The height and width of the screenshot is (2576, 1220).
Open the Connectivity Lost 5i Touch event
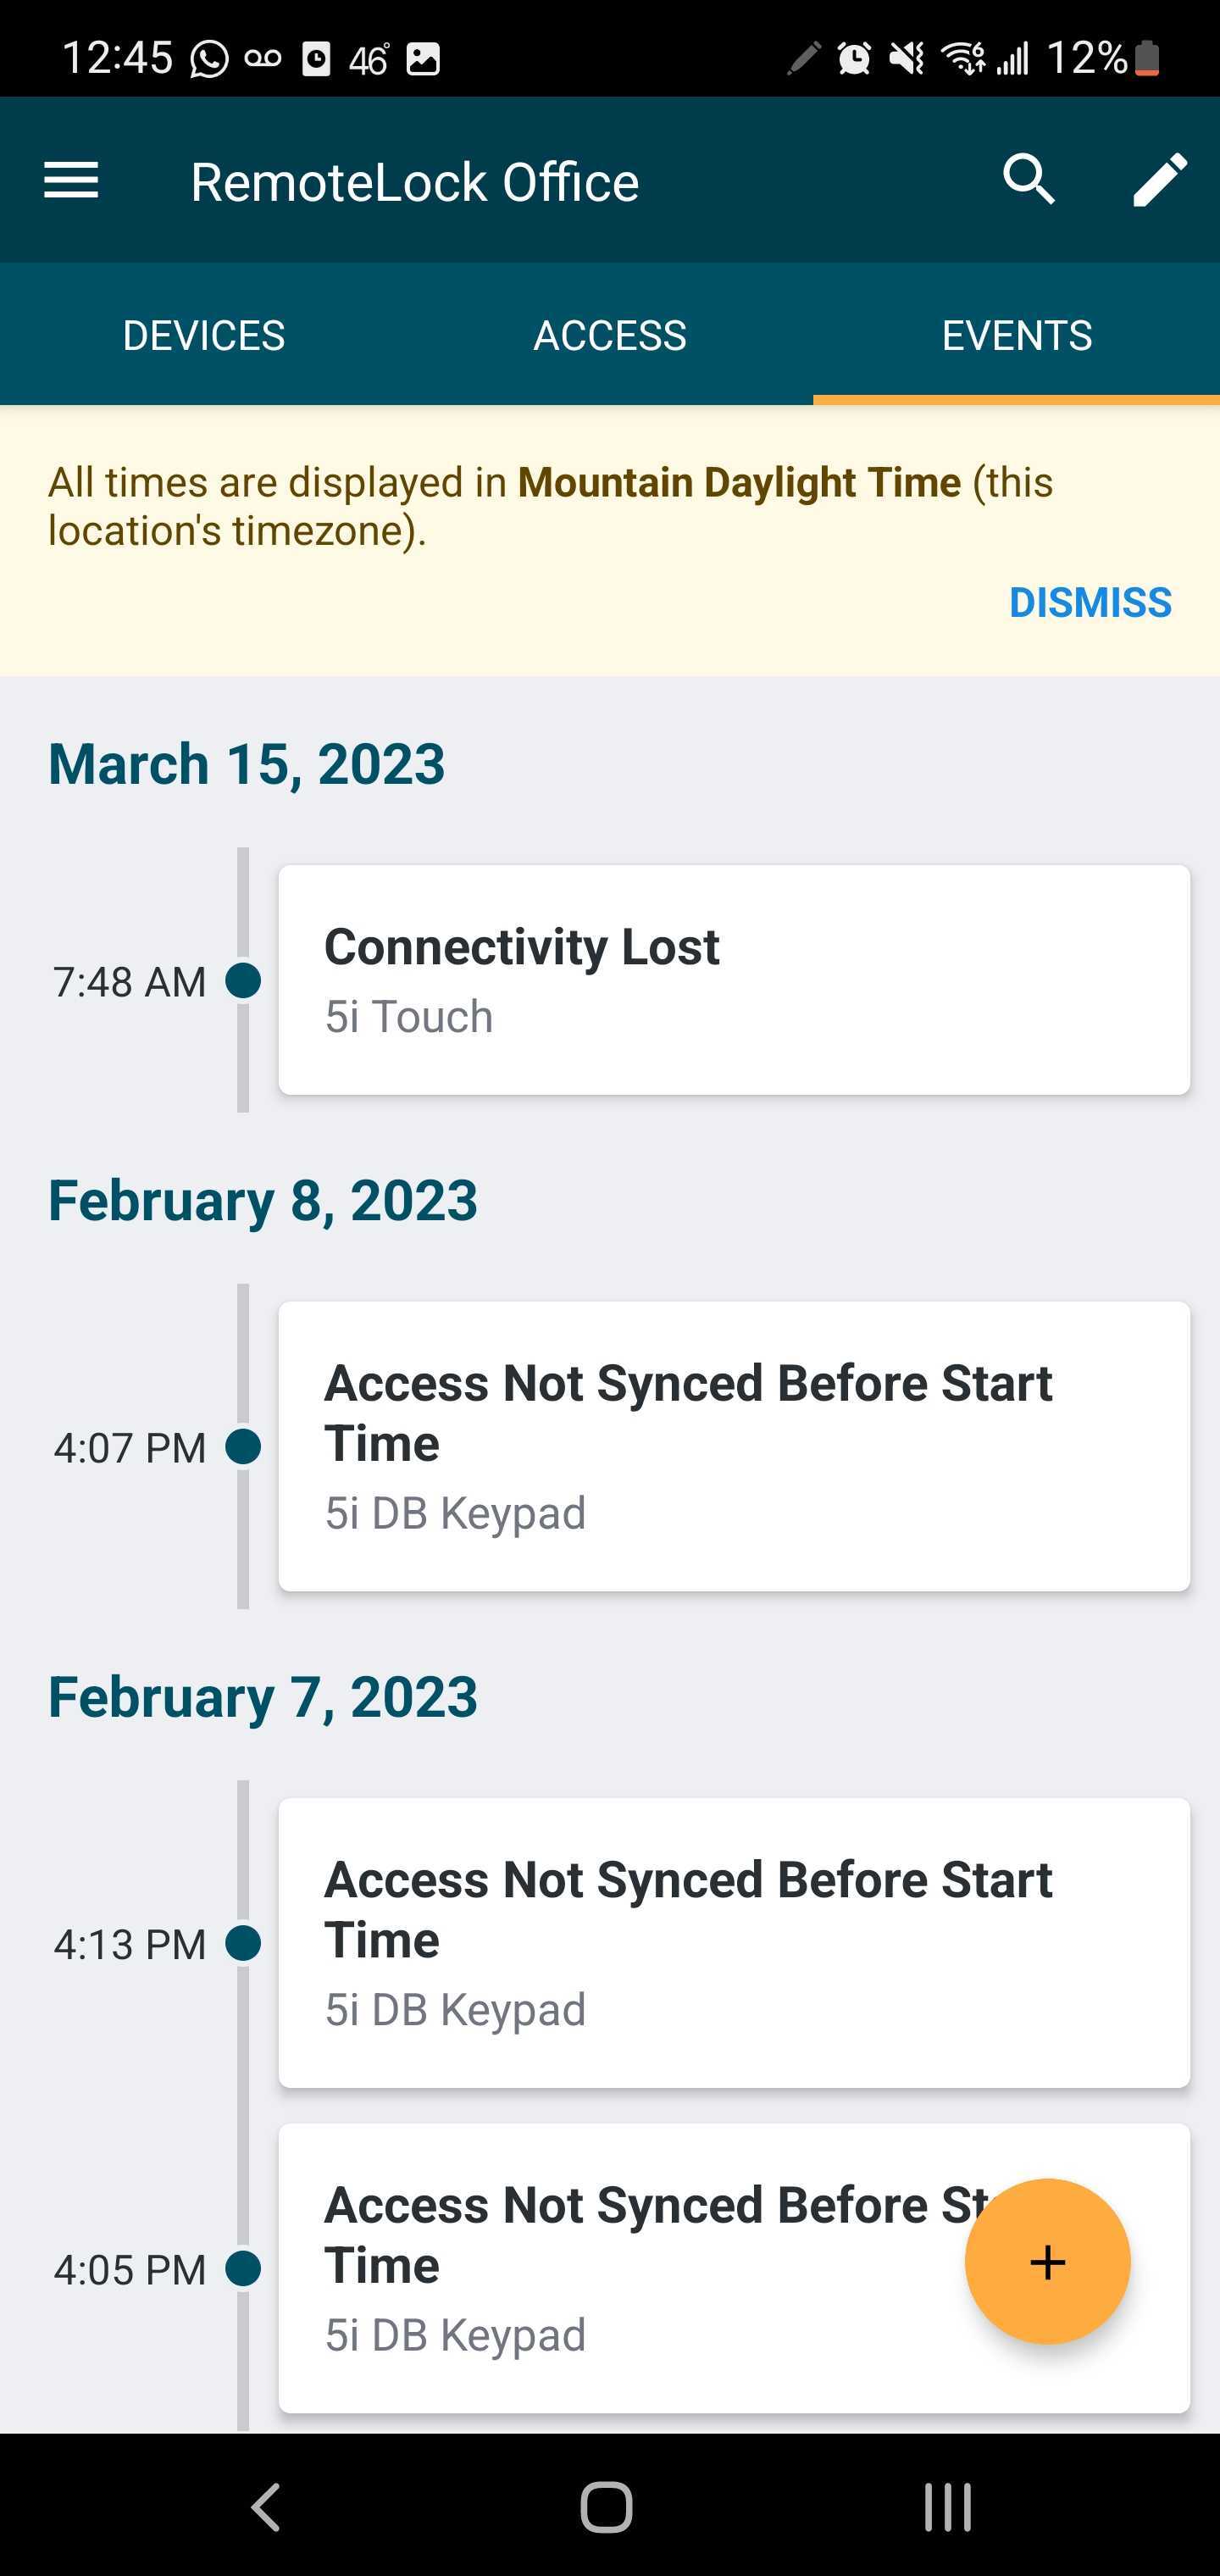click(x=734, y=980)
